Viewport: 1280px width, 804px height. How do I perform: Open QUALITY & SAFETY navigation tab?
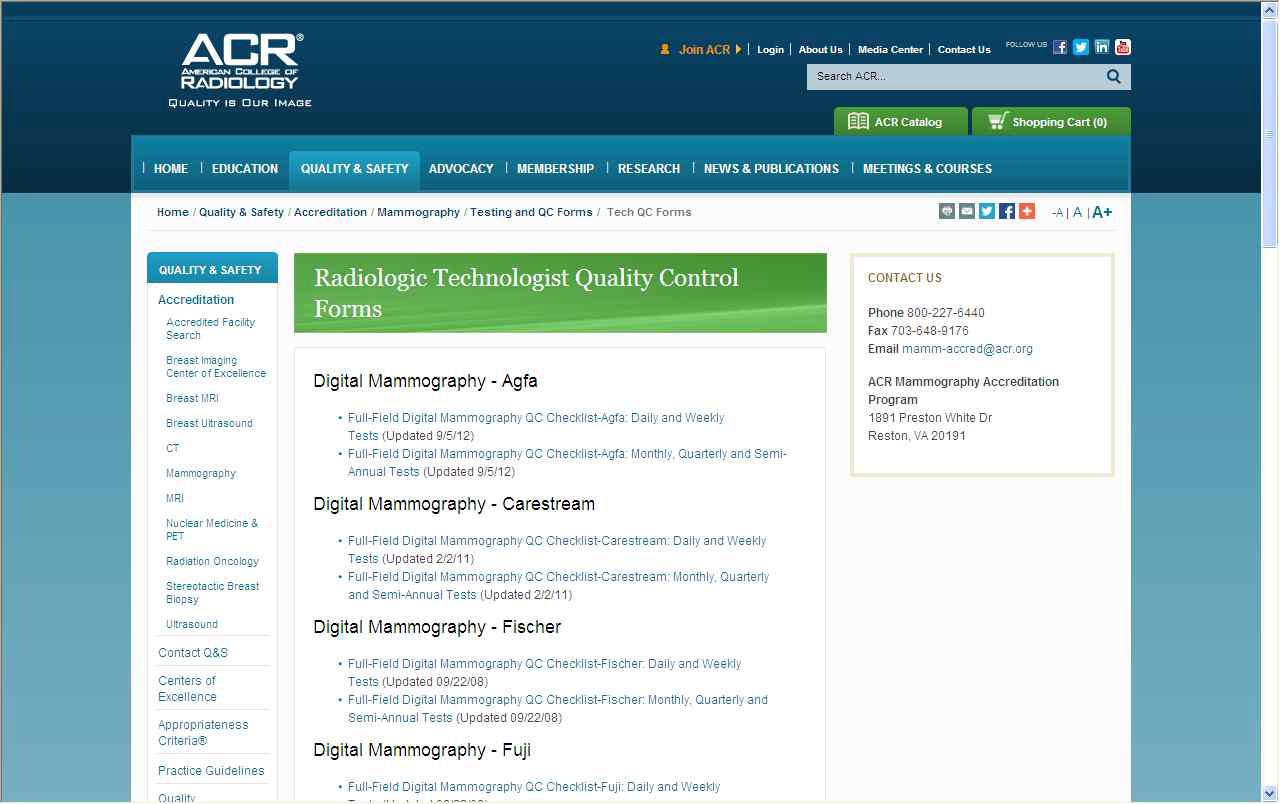(355, 169)
